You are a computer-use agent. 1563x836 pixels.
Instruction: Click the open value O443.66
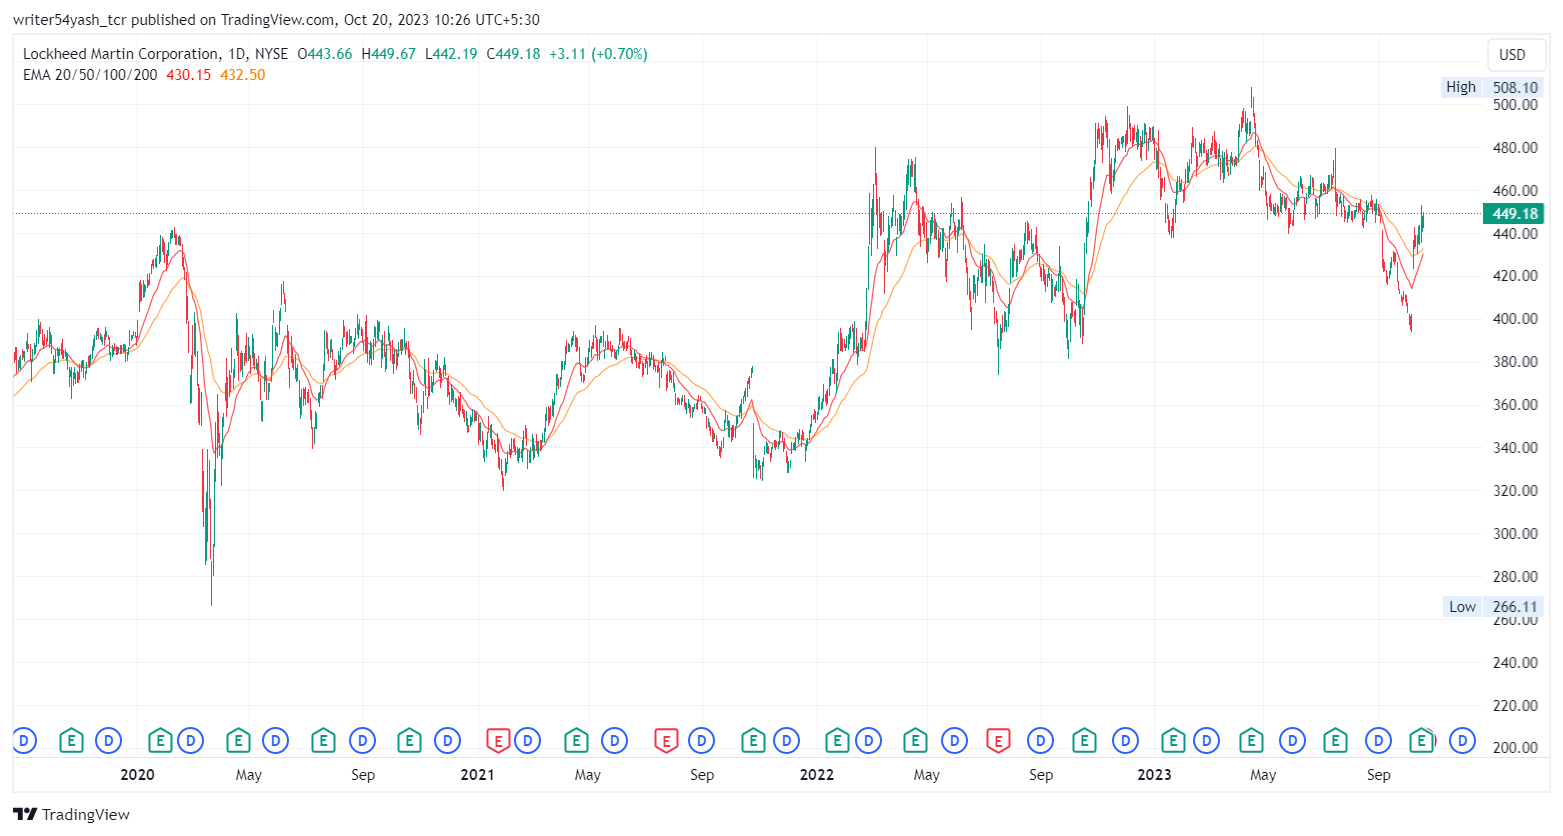[325, 54]
